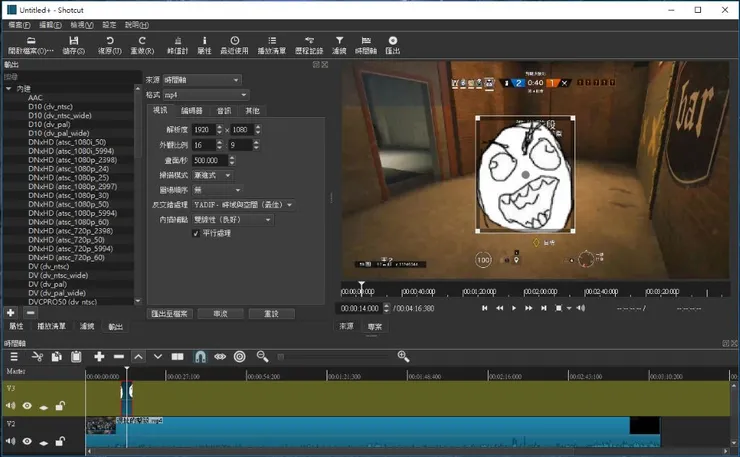
Task: Click the timeline Cut scissors icon
Action: (x=37, y=357)
